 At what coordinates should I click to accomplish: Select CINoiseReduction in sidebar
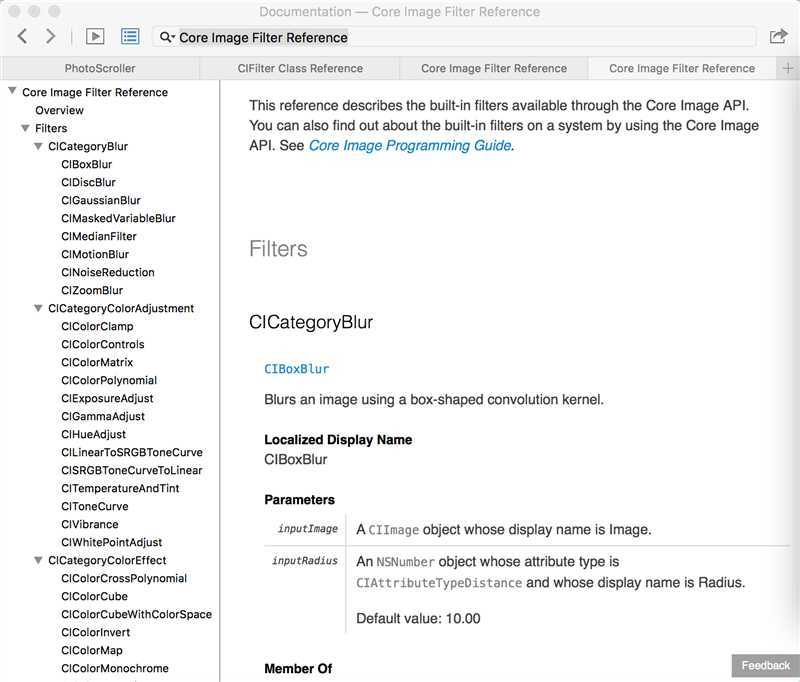click(x=108, y=272)
